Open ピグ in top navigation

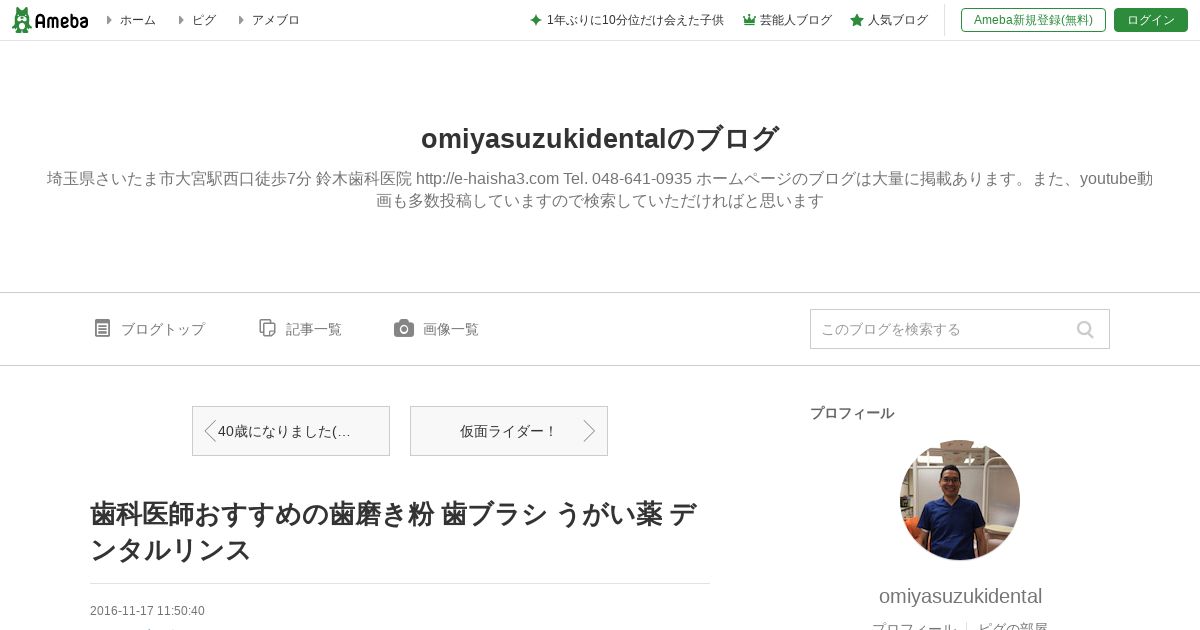point(204,20)
